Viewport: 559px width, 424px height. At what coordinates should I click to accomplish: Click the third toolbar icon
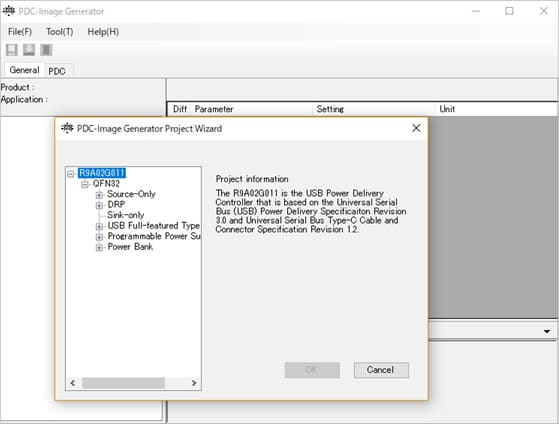click(x=46, y=50)
